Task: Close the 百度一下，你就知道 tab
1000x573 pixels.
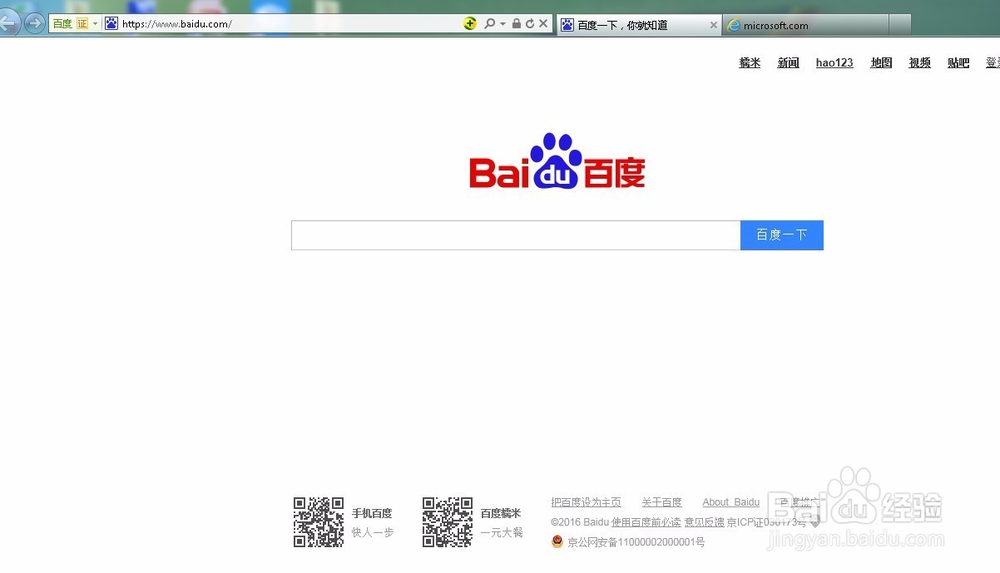Action: [714, 25]
